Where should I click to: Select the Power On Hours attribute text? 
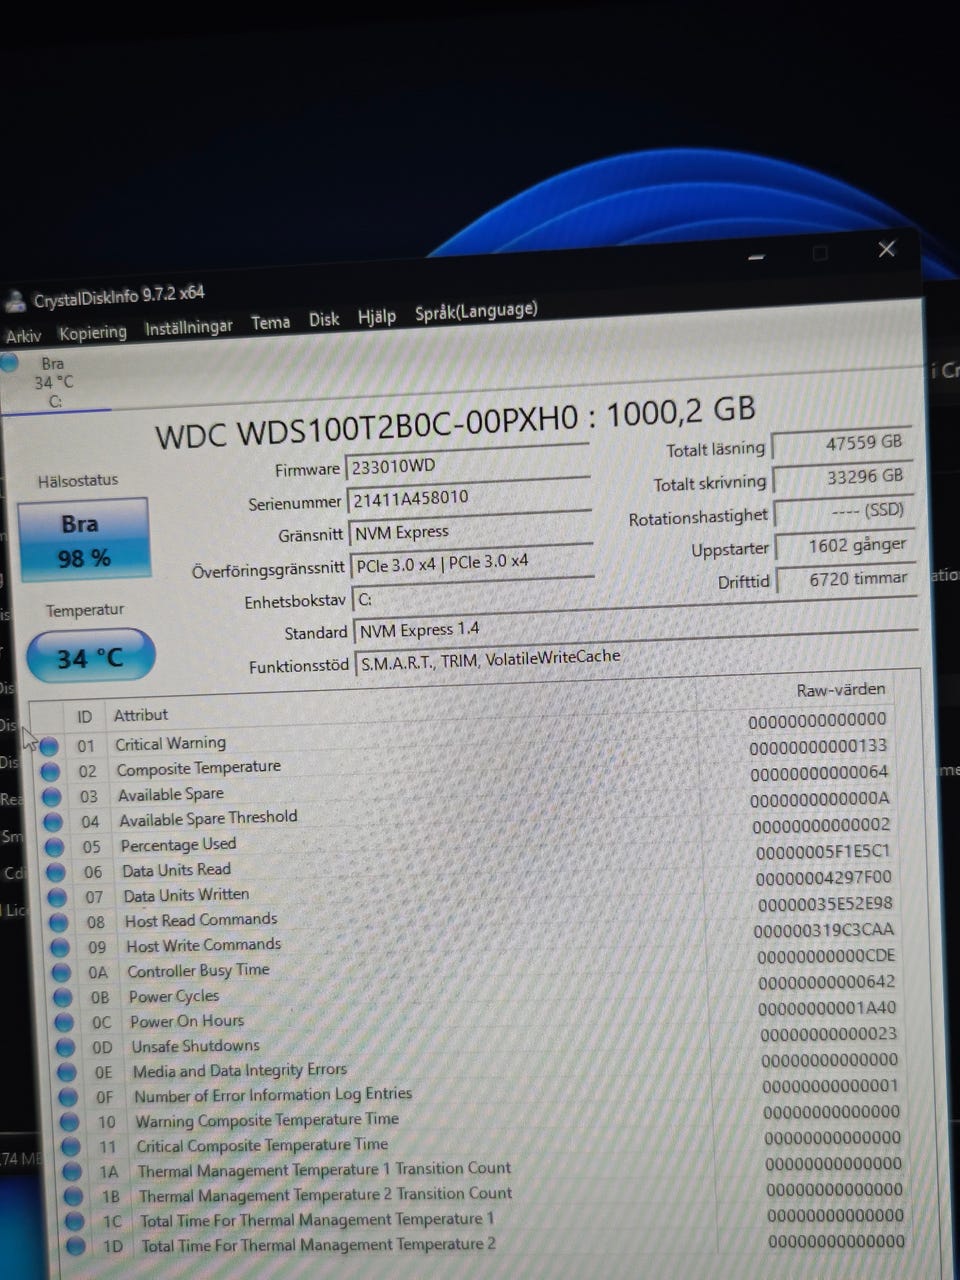[x=187, y=1021]
